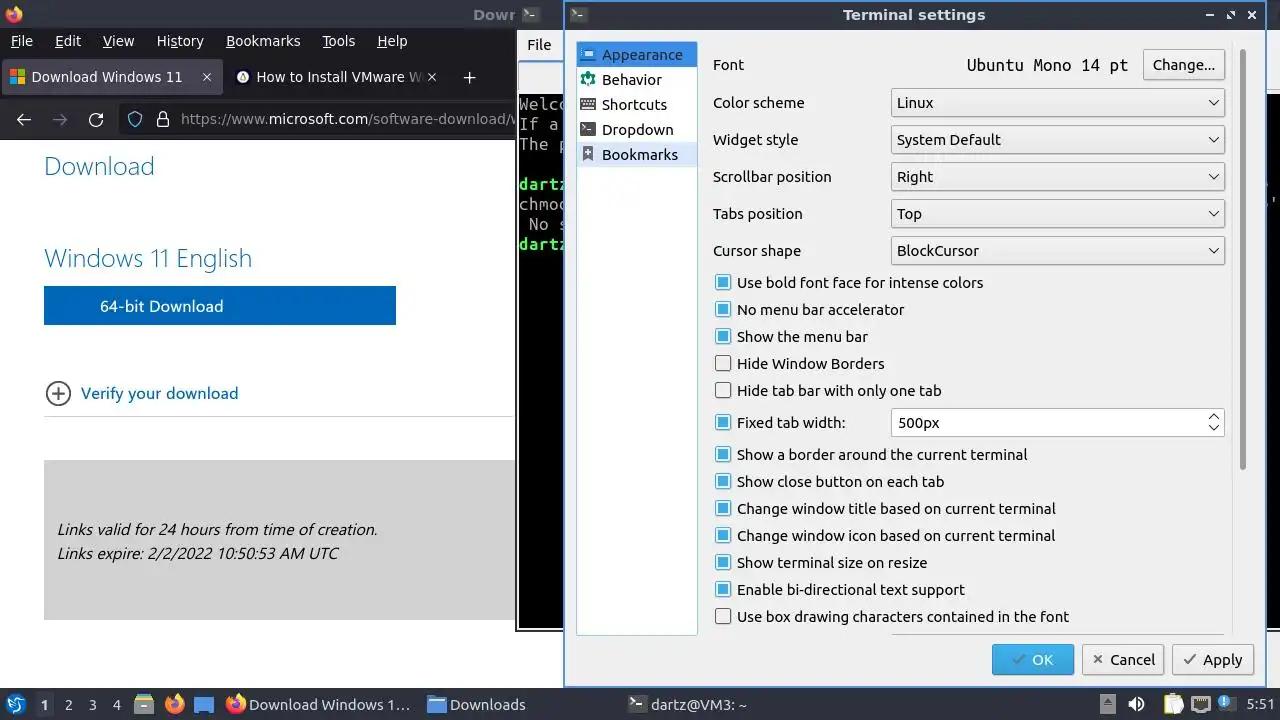
Task: Click the Apply button
Action: point(1213,660)
